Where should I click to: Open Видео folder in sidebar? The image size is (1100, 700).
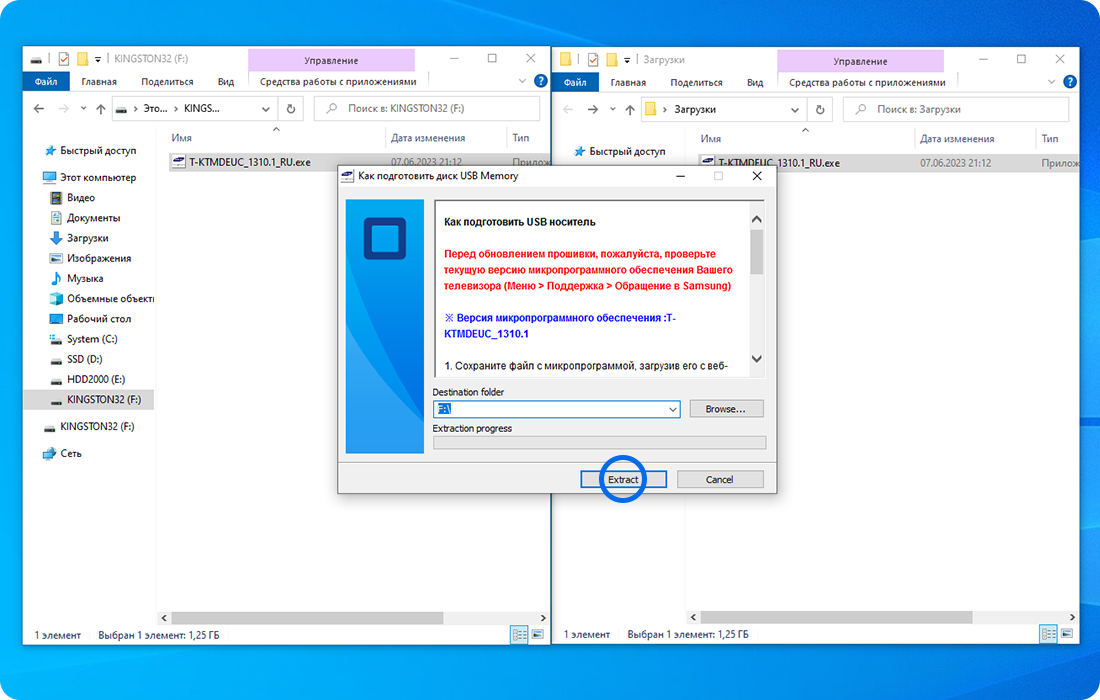coord(72,198)
